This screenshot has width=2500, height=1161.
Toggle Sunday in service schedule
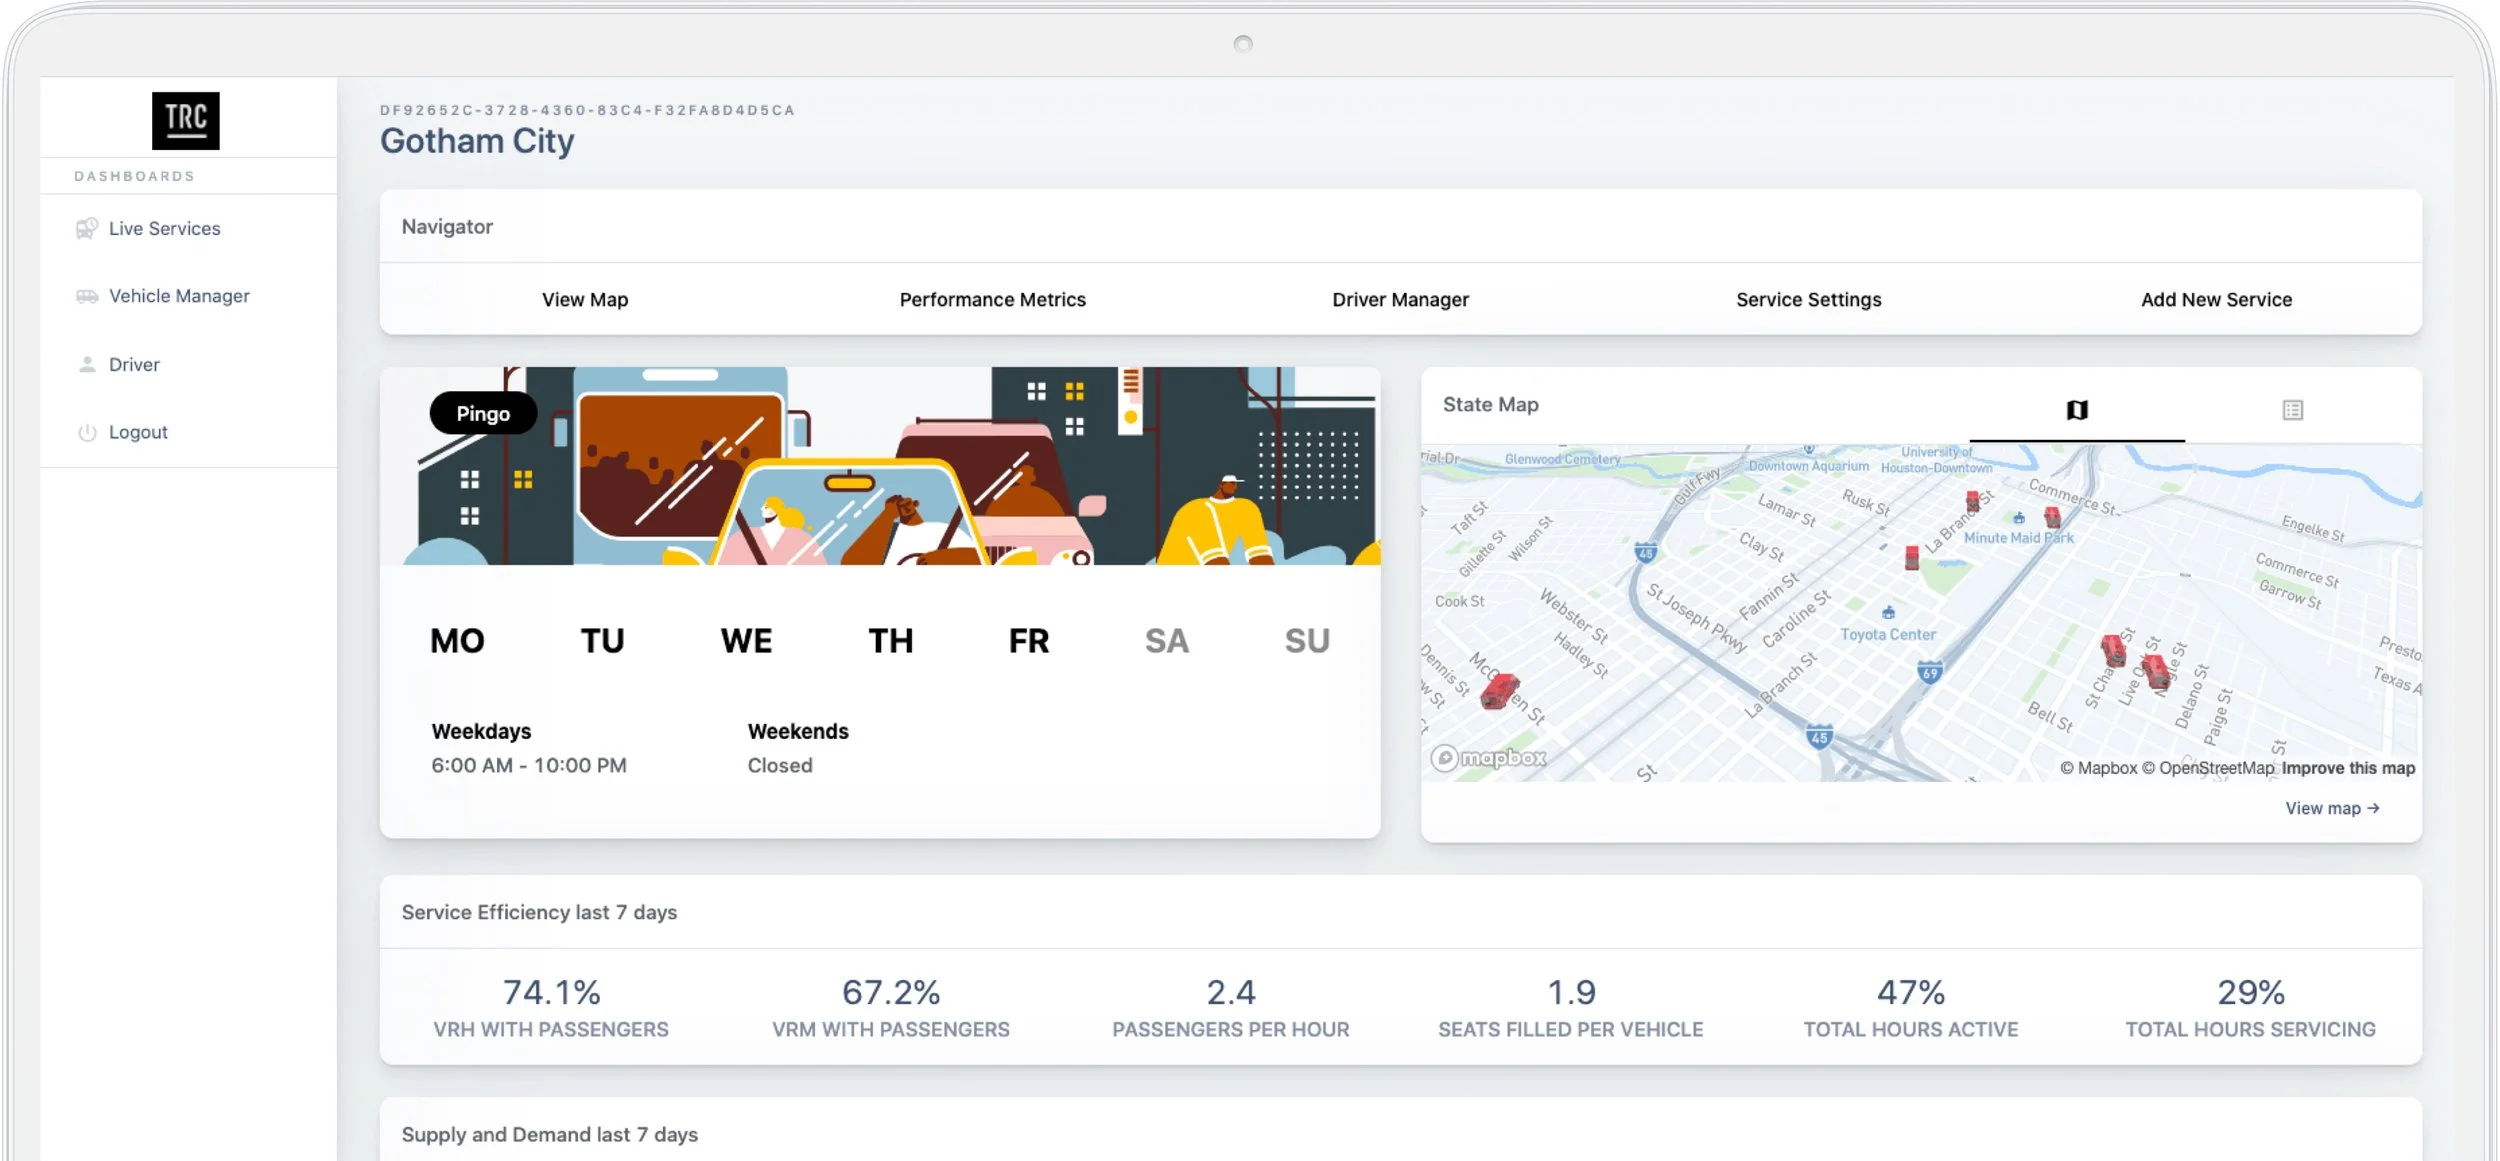pos(1306,641)
